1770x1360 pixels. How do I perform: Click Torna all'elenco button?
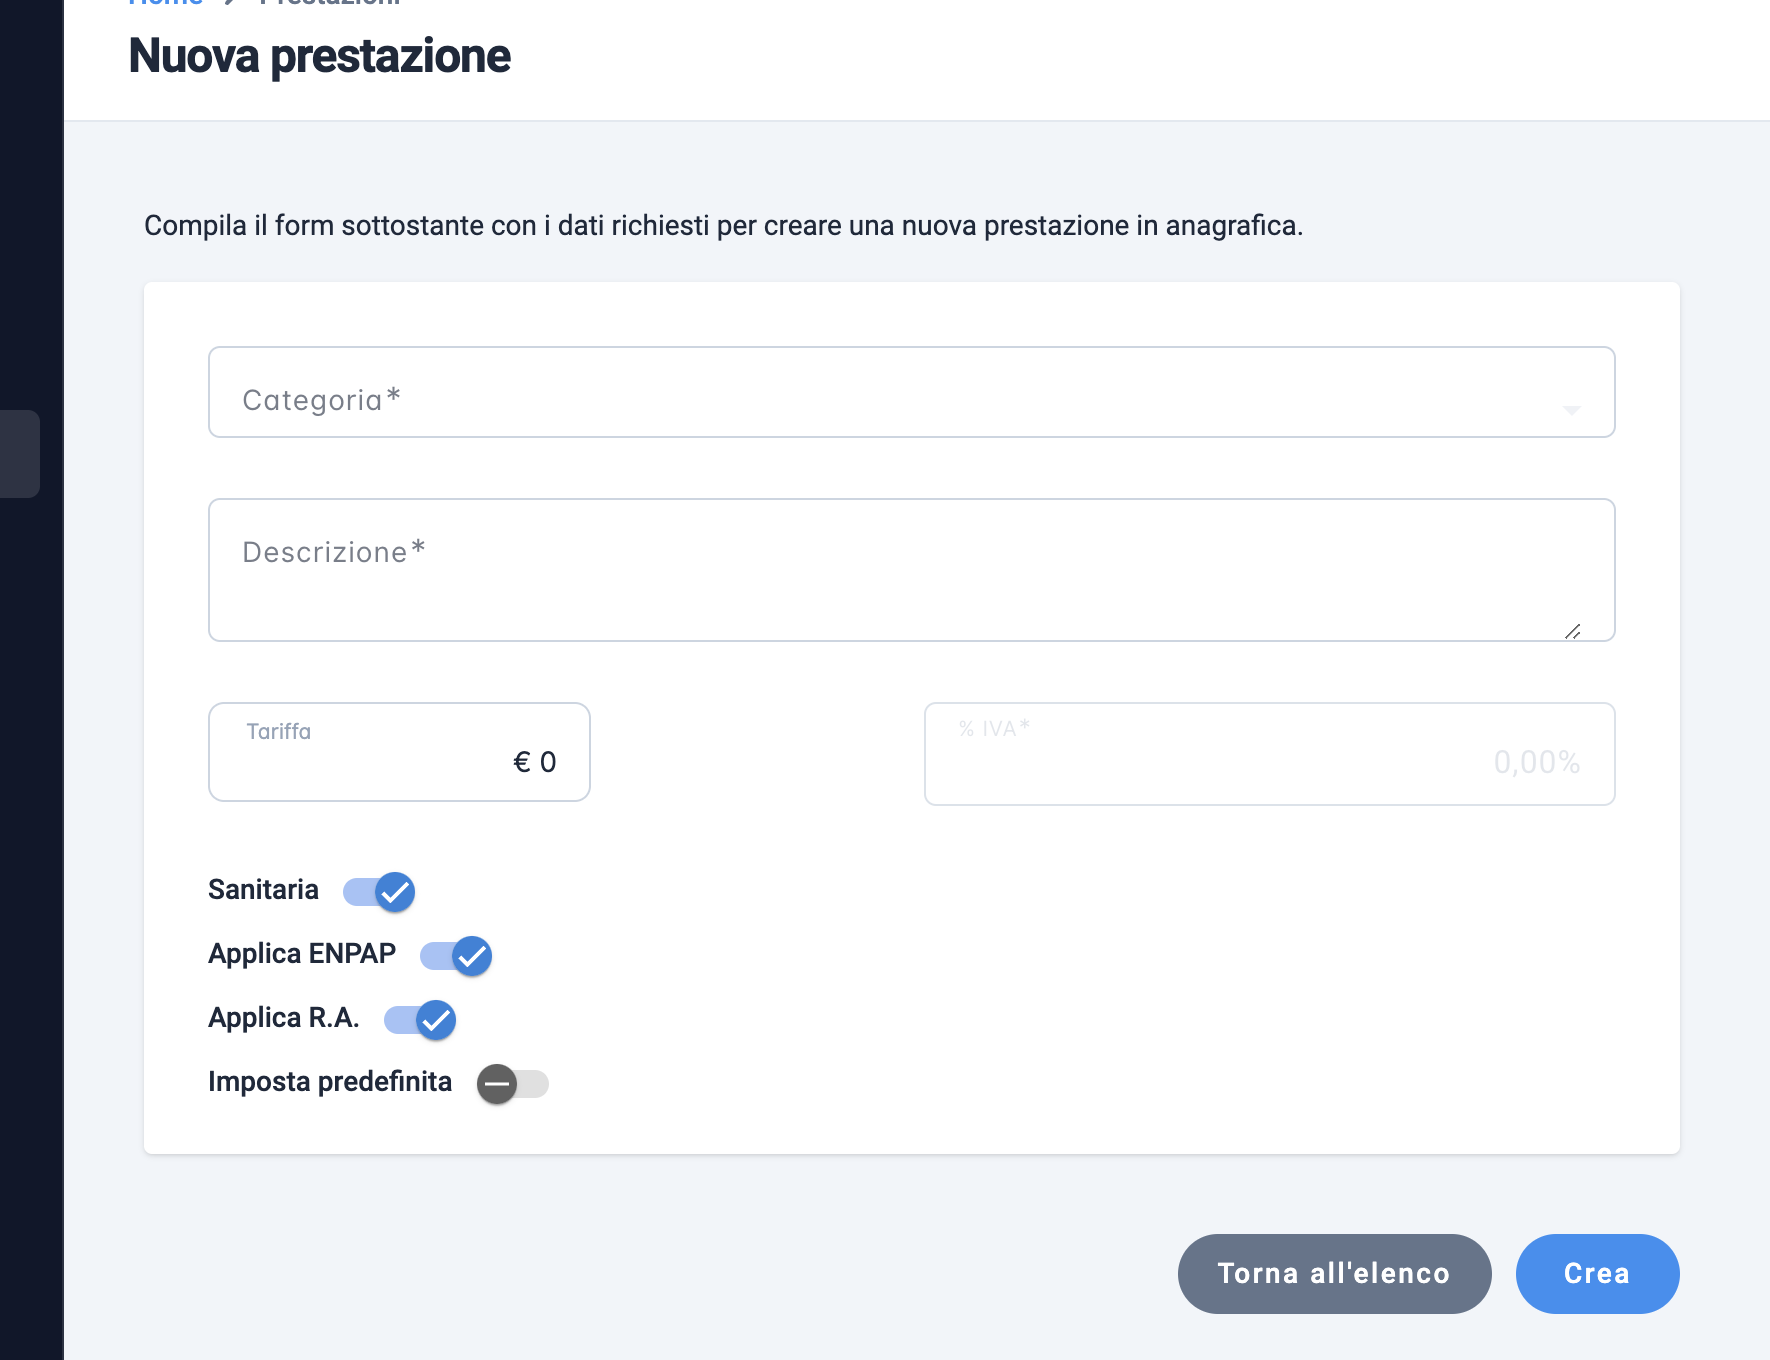[x=1334, y=1273]
